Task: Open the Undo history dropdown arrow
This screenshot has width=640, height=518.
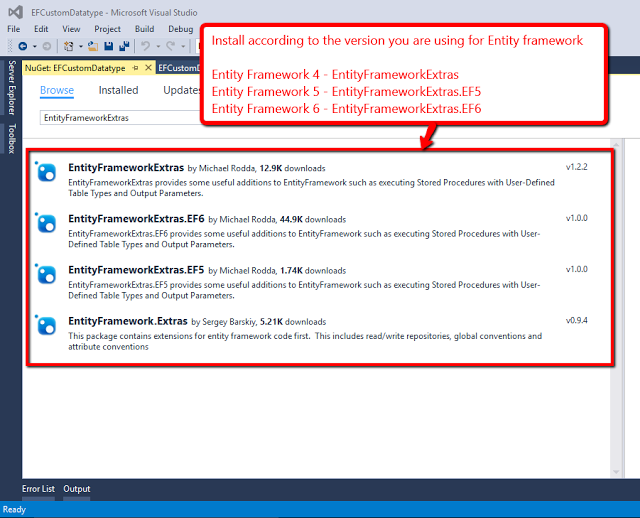Action: 158,47
